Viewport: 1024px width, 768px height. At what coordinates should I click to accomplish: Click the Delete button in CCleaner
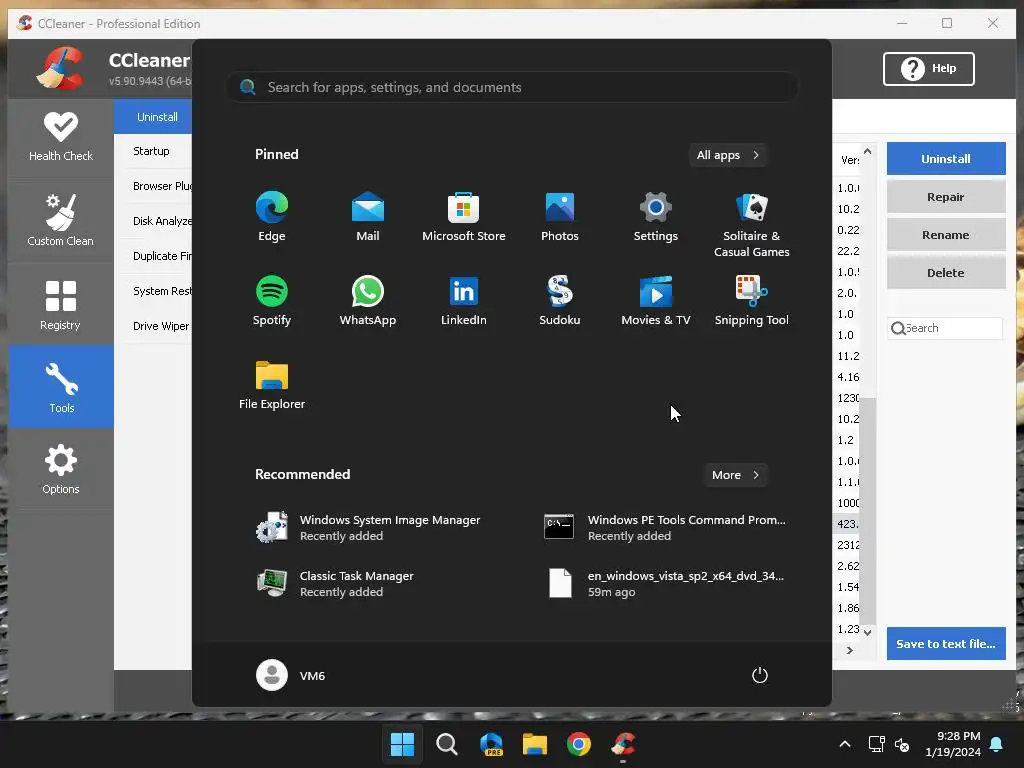[946, 273]
